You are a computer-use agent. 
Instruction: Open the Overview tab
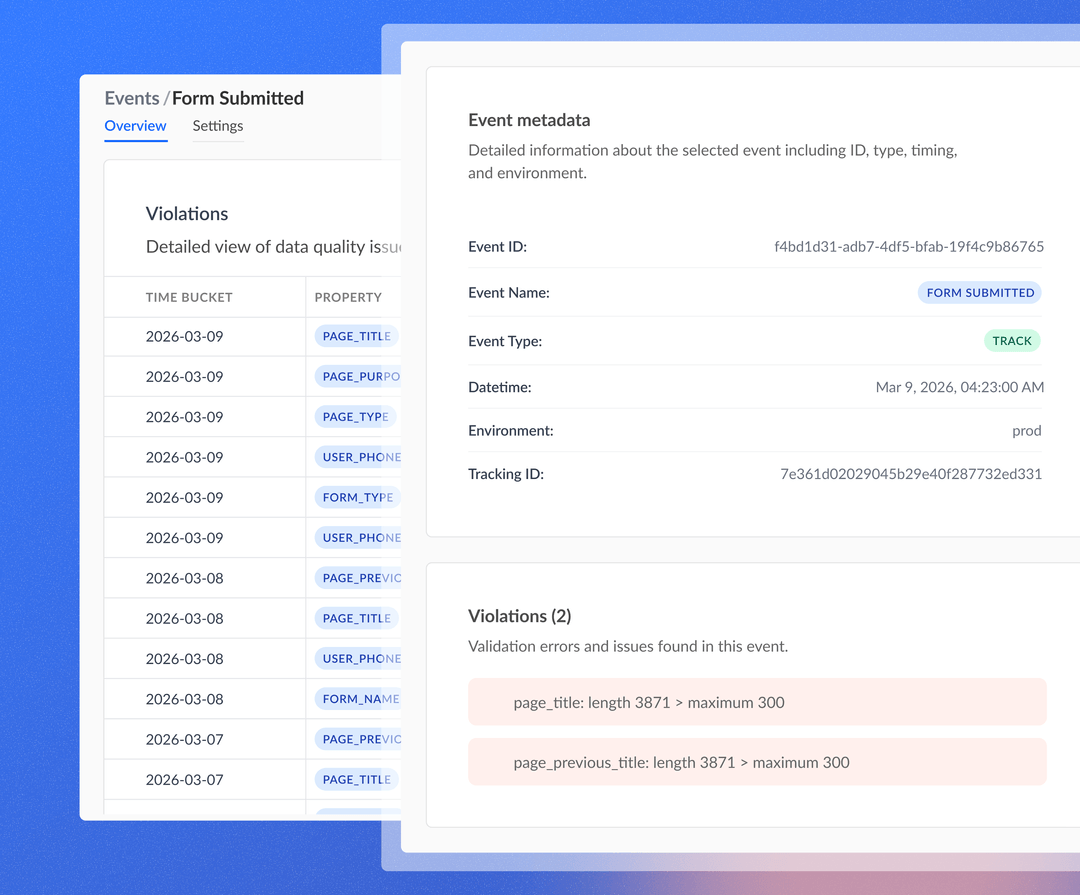pyautogui.click(x=135, y=126)
